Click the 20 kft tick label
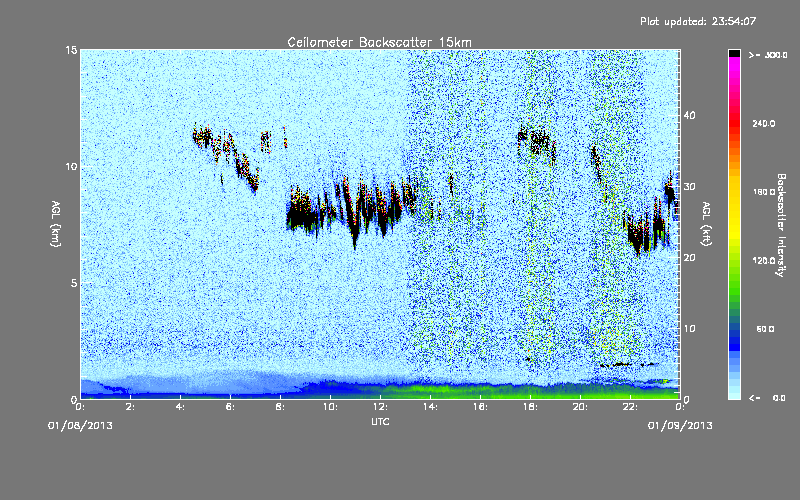 (x=689, y=258)
